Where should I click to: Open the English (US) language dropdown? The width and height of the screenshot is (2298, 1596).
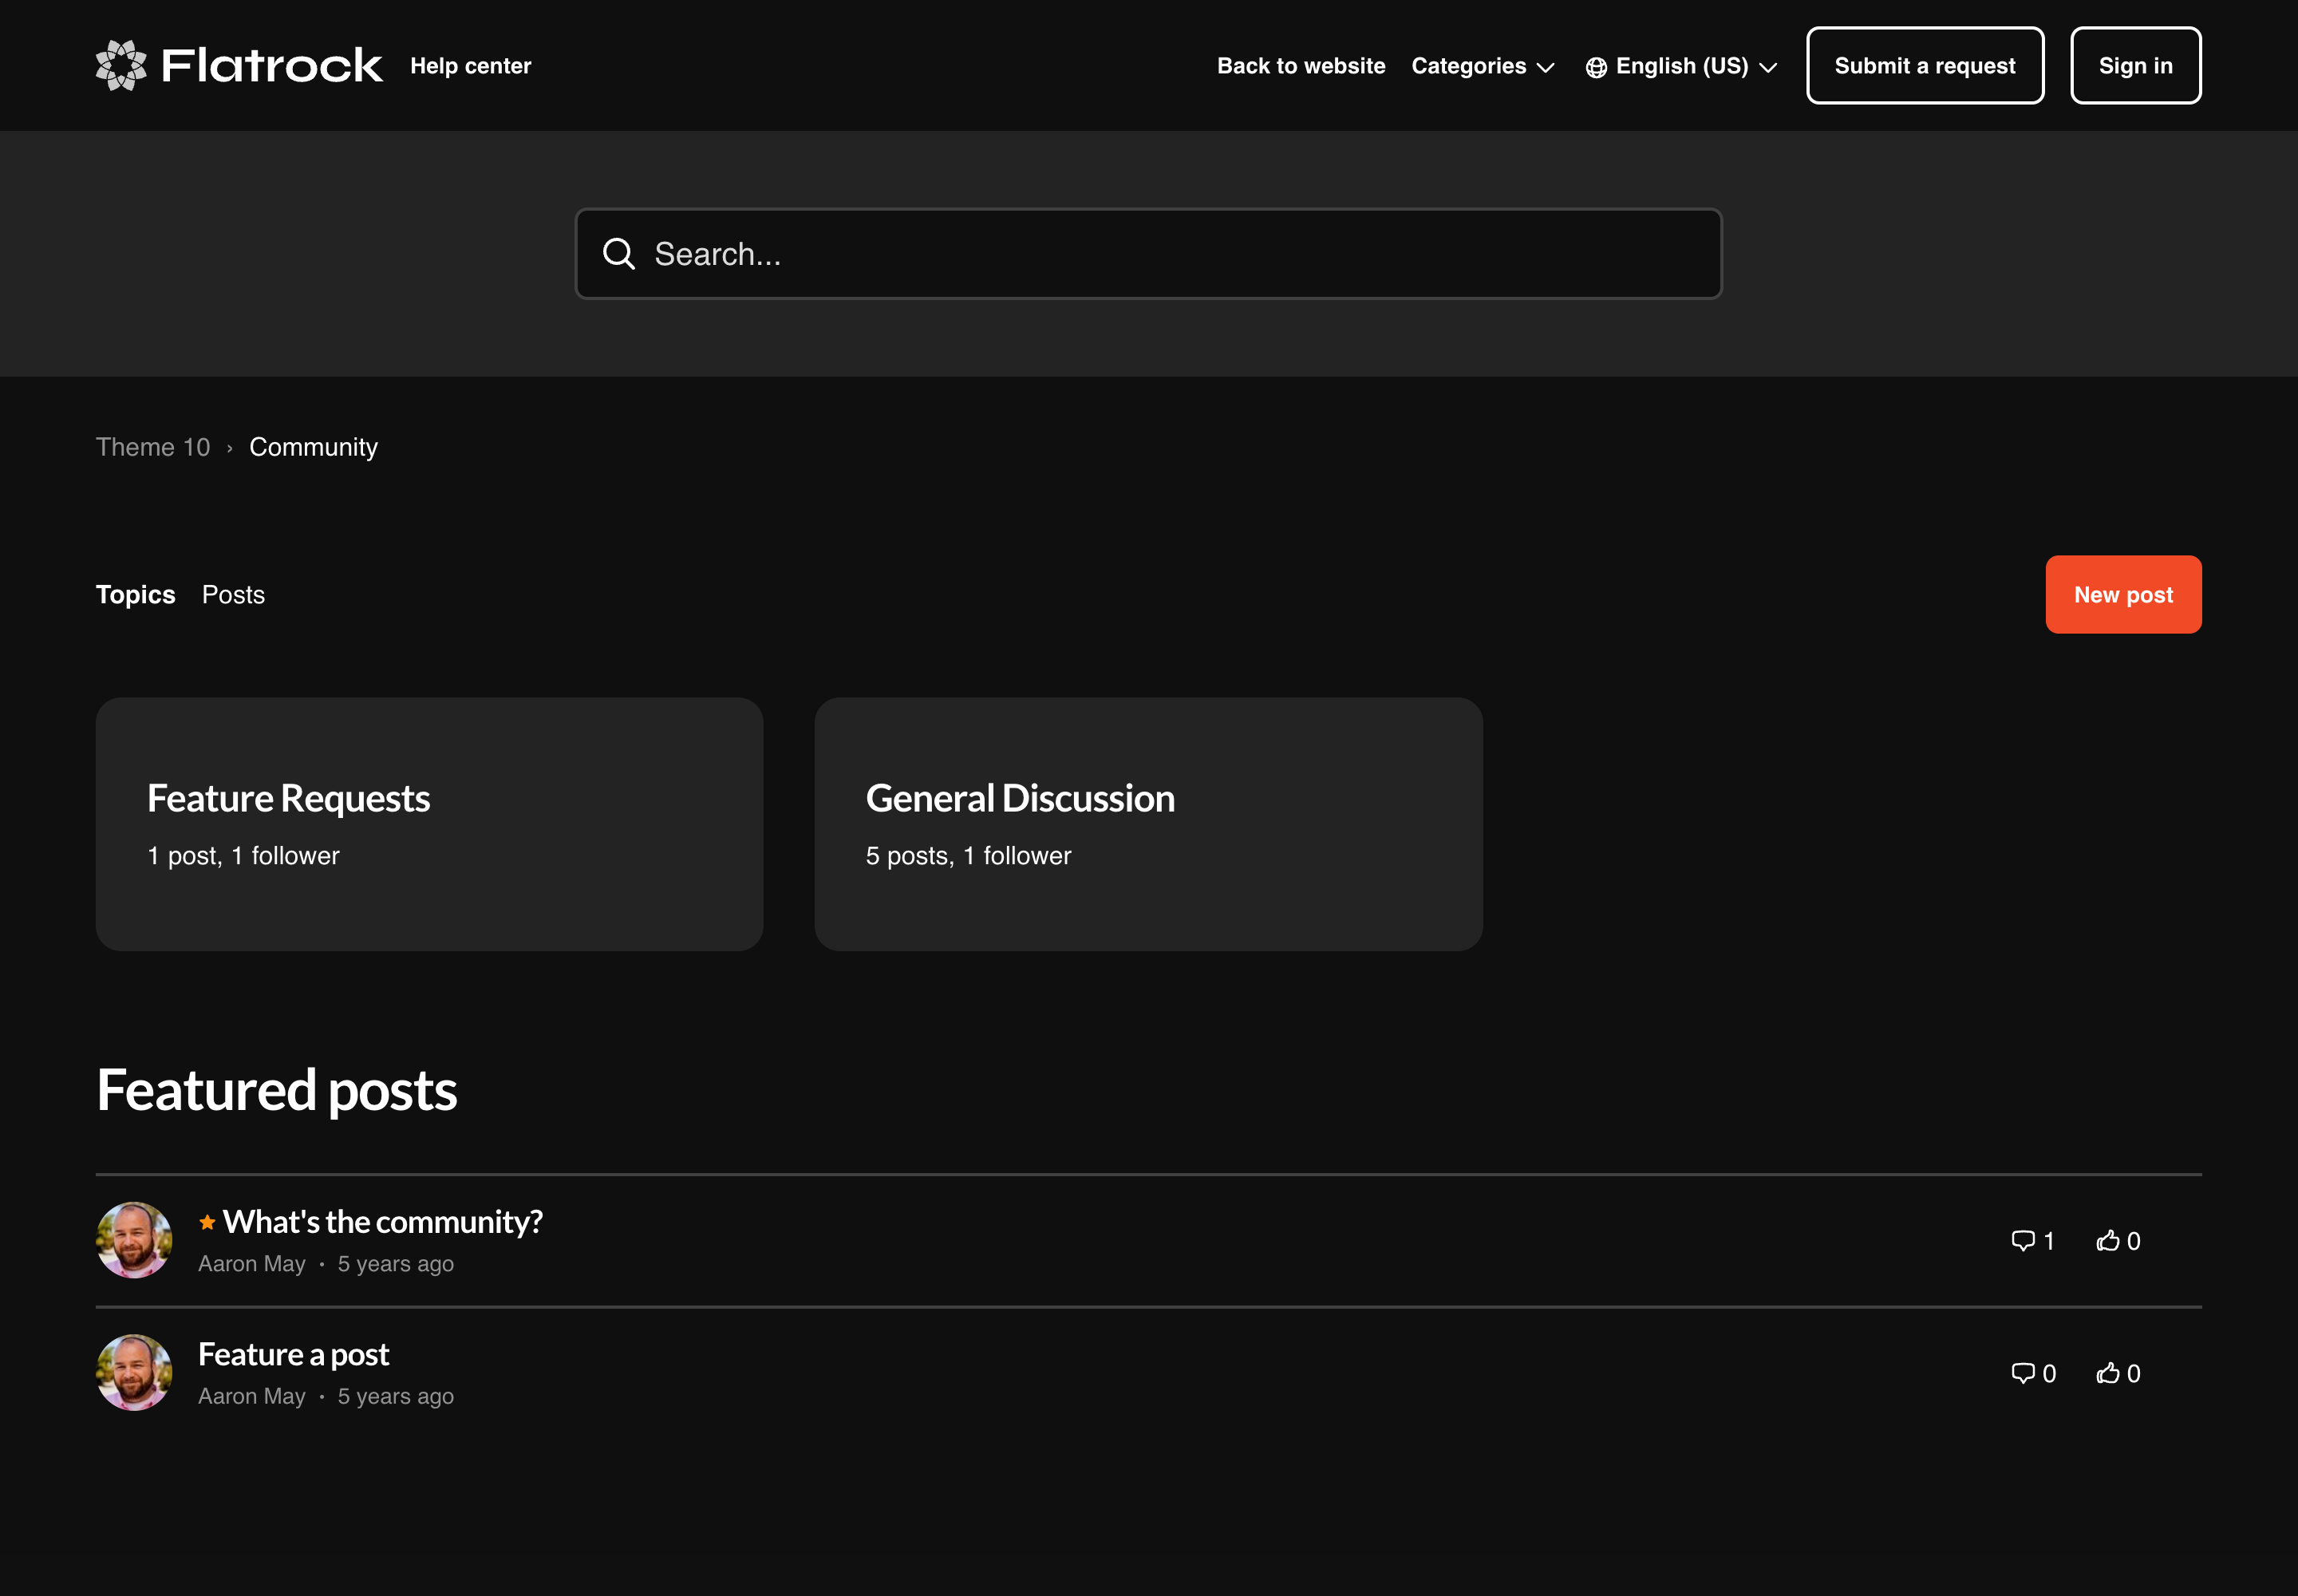[x=1681, y=66]
